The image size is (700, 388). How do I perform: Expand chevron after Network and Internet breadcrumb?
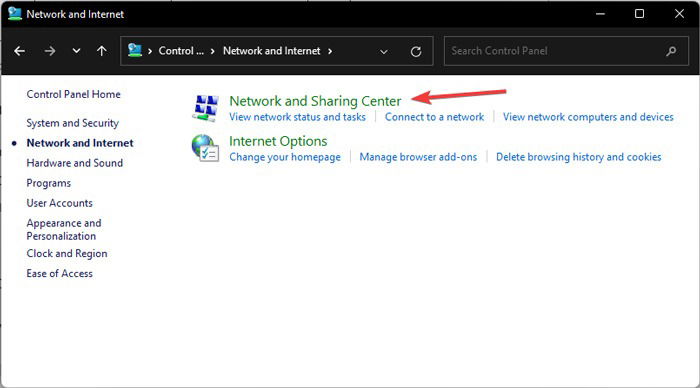pos(330,51)
